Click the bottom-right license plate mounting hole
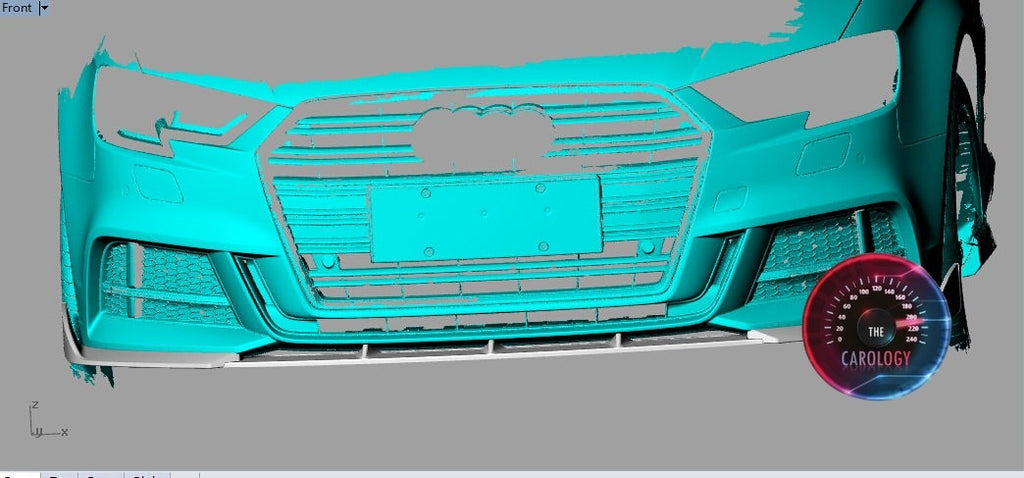Viewport: 1024px width, 478px height. point(542,246)
